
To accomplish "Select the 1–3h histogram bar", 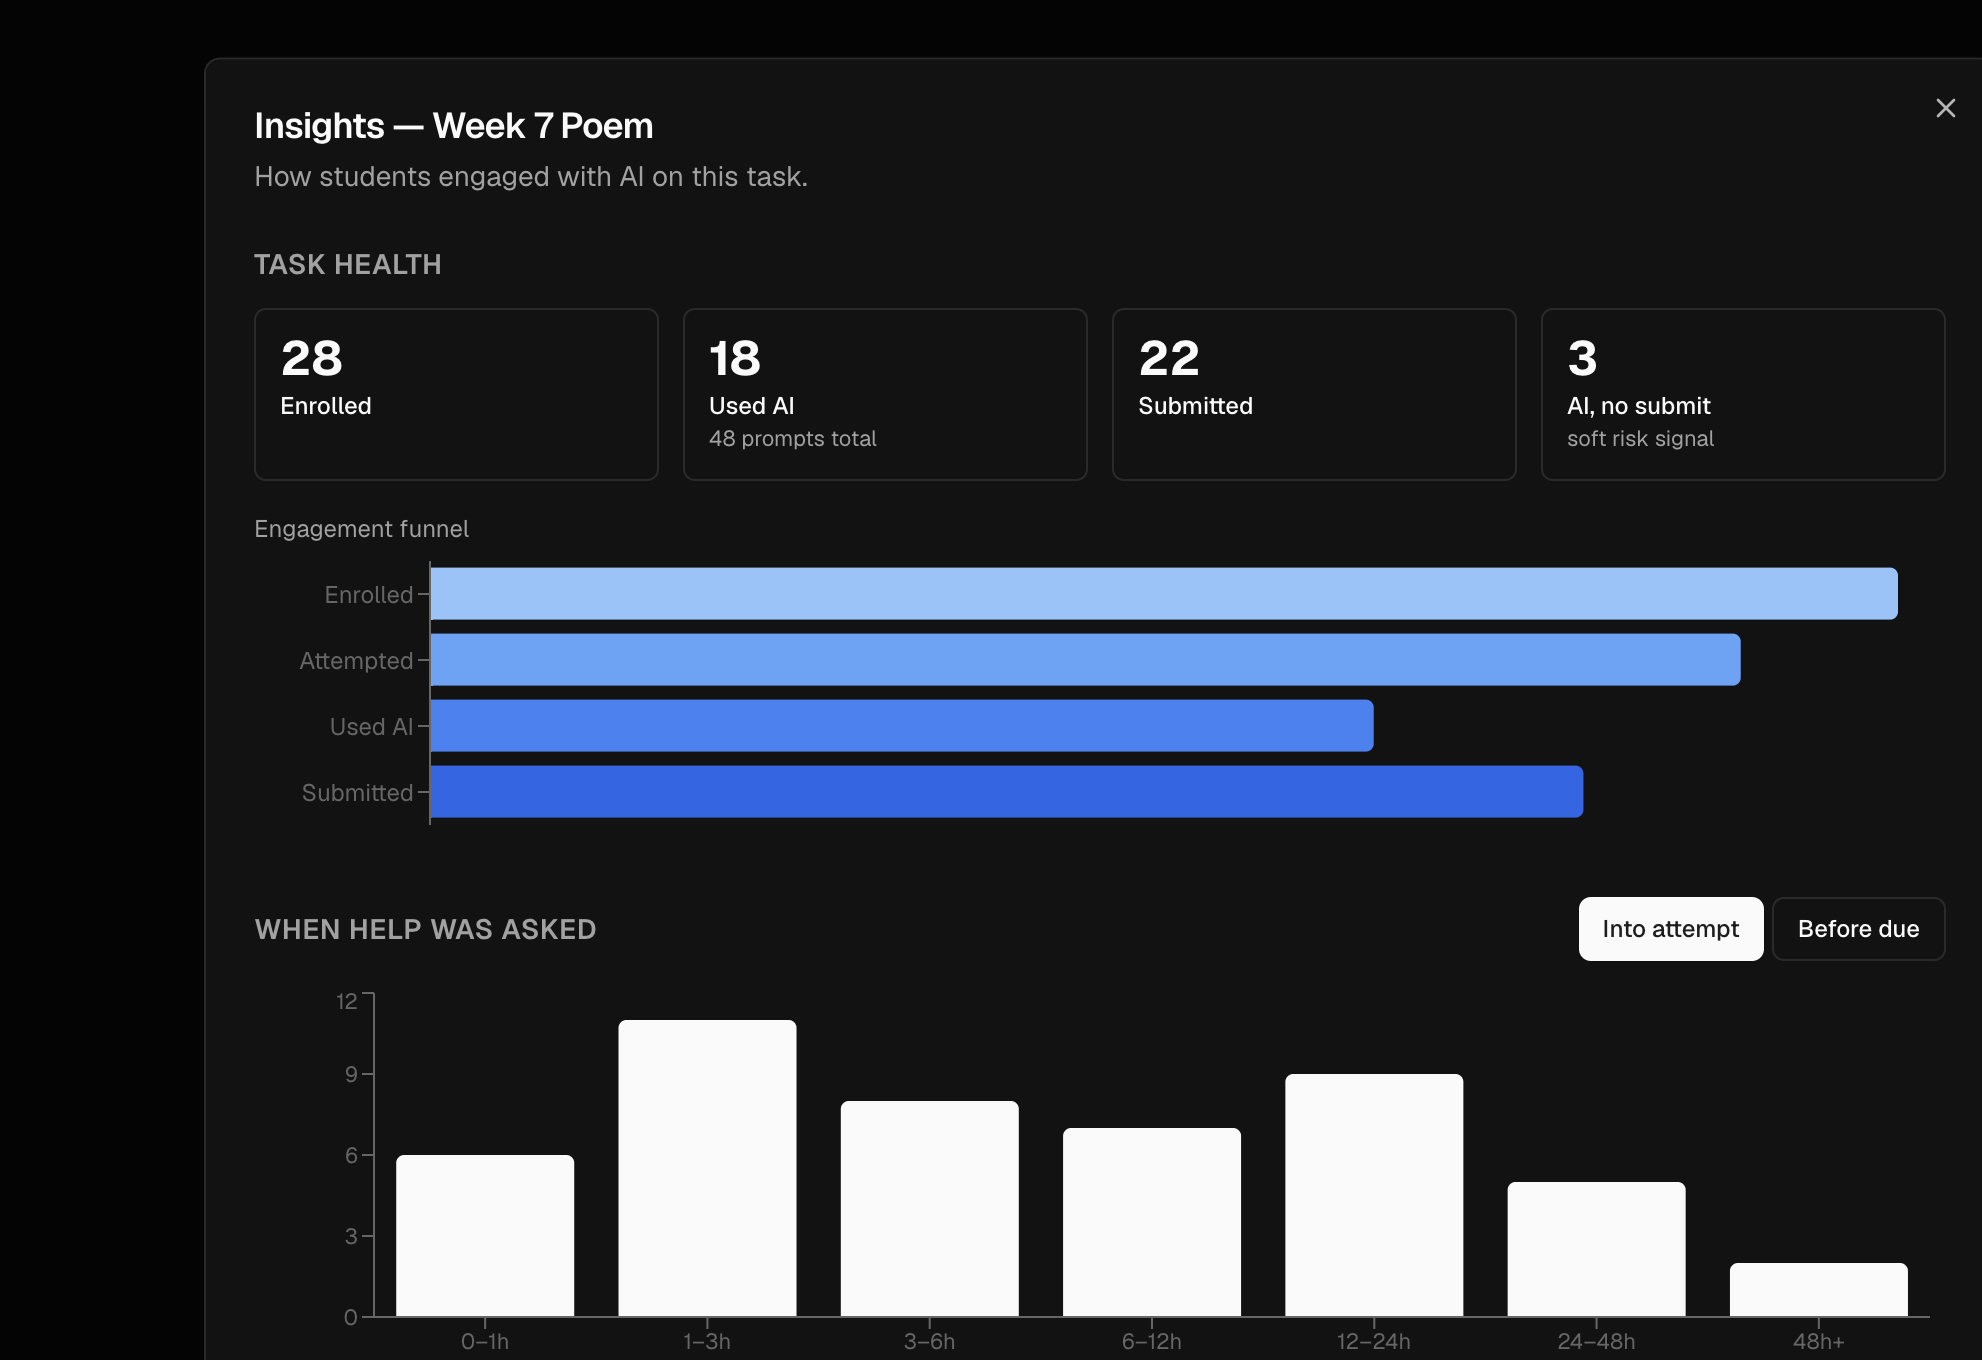I will click(x=707, y=1168).
